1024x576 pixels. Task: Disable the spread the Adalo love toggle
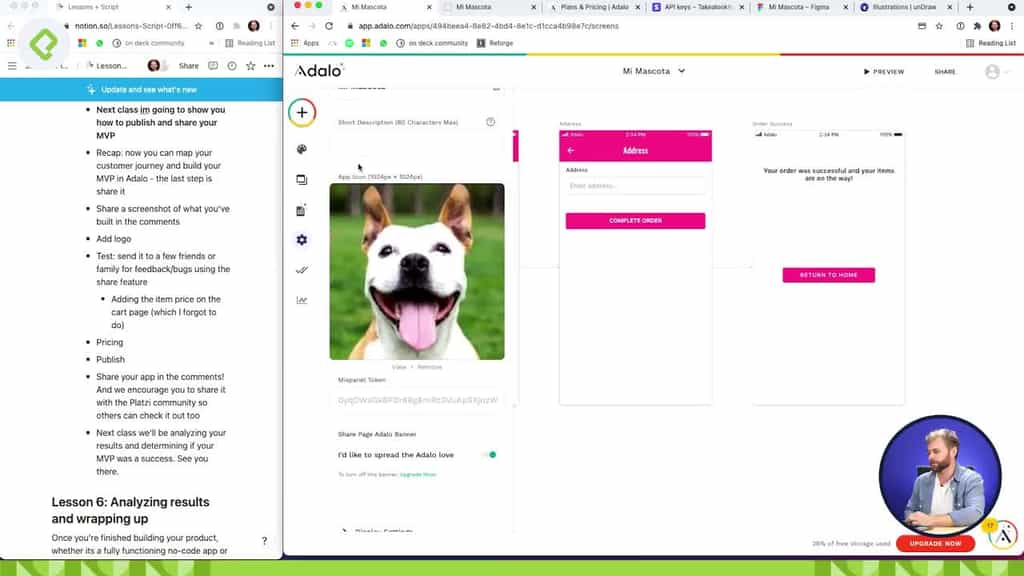(x=489, y=454)
